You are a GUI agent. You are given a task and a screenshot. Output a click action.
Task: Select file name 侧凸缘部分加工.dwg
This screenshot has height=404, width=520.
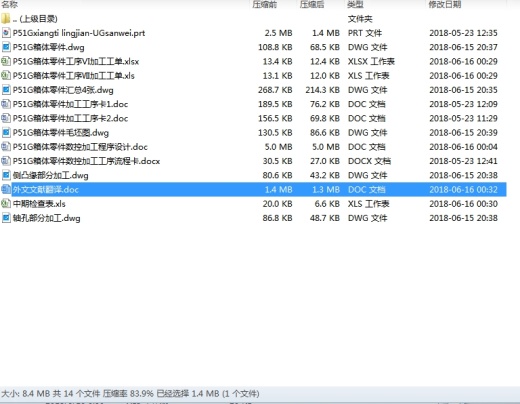tap(51, 175)
